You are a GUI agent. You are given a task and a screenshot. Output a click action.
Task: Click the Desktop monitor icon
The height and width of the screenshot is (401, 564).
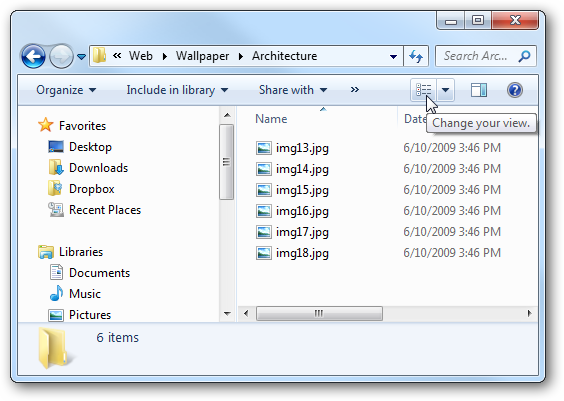[x=56, y=146]
